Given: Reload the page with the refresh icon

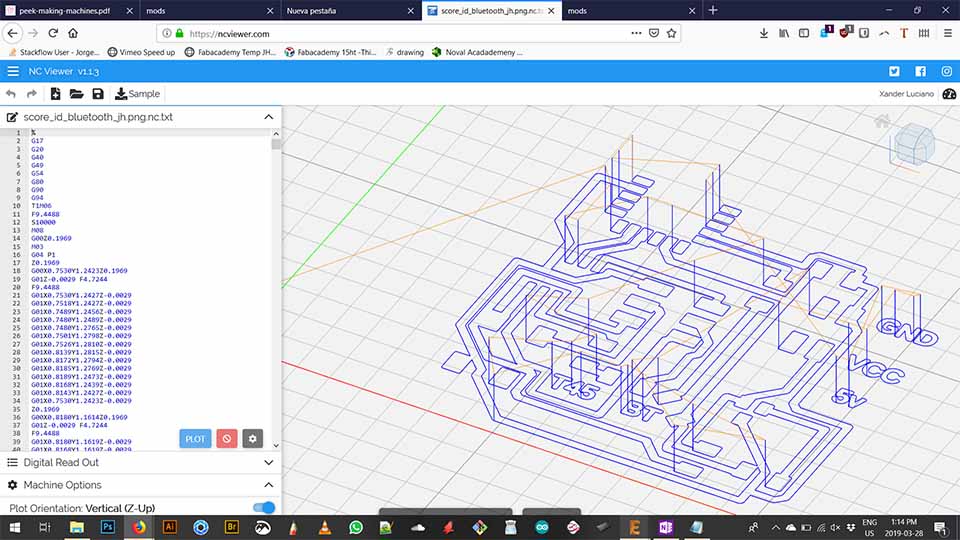Looking at the screenshot, I should coord(53,33).
